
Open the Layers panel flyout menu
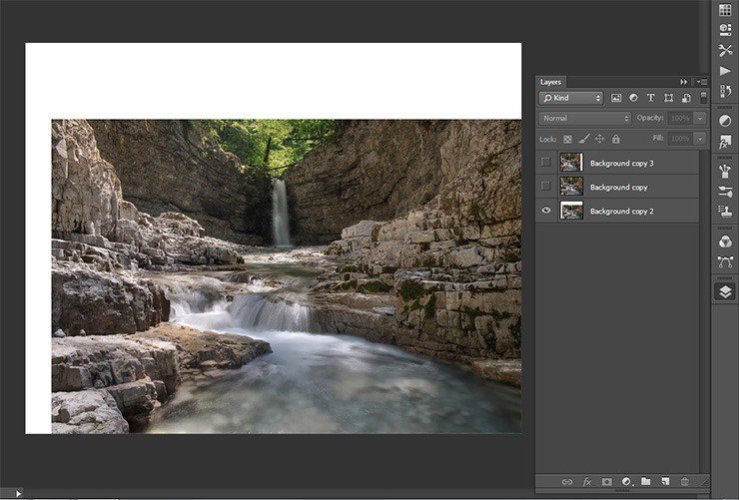701,82
